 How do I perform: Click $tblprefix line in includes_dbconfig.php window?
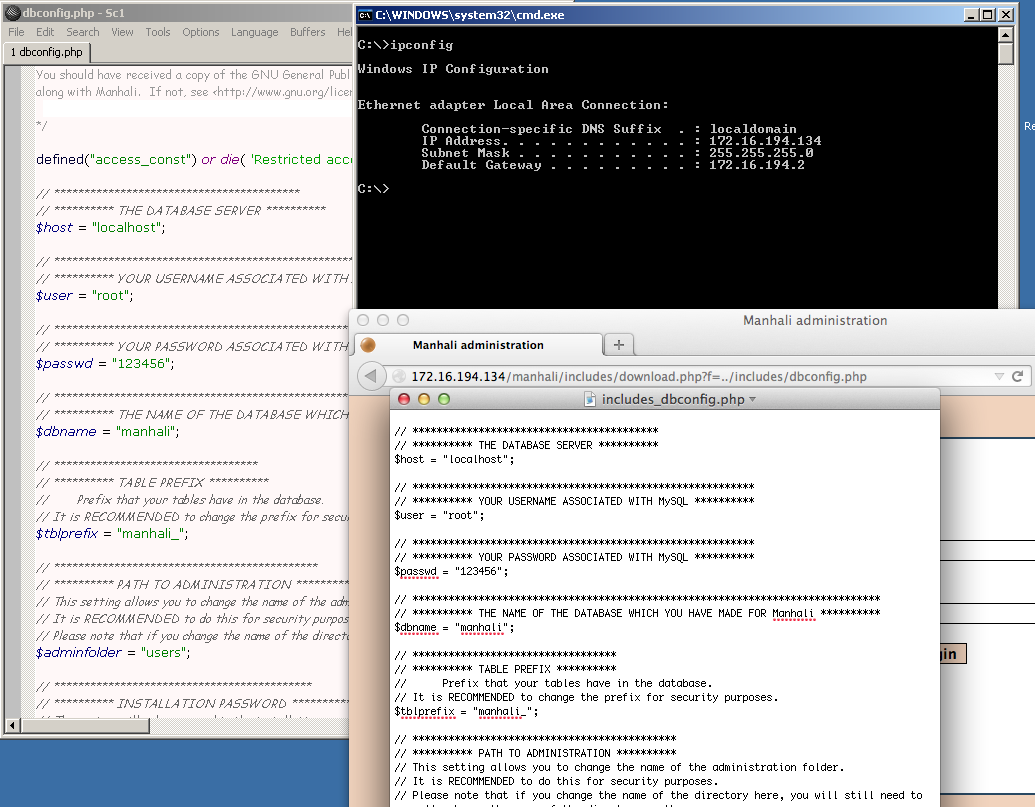[467, 711]
